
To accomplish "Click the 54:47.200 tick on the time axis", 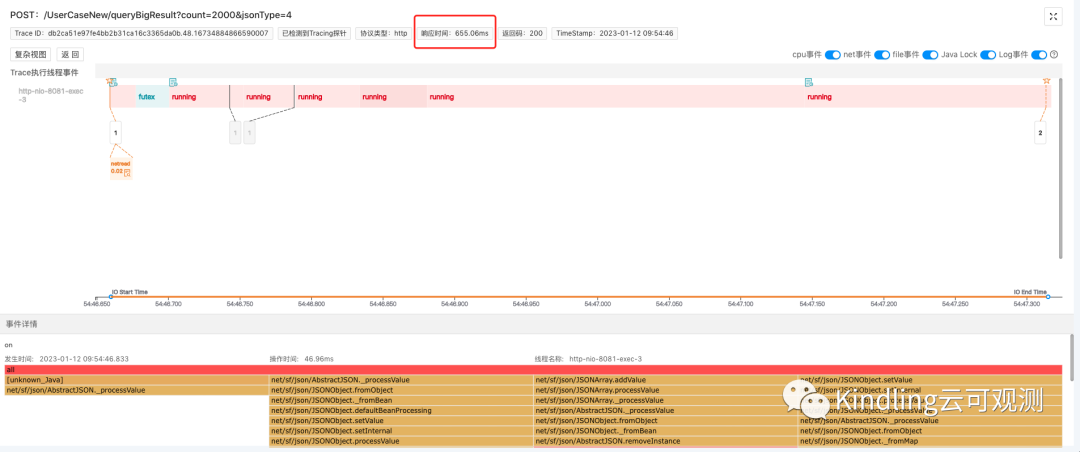I will pos(883,304).
